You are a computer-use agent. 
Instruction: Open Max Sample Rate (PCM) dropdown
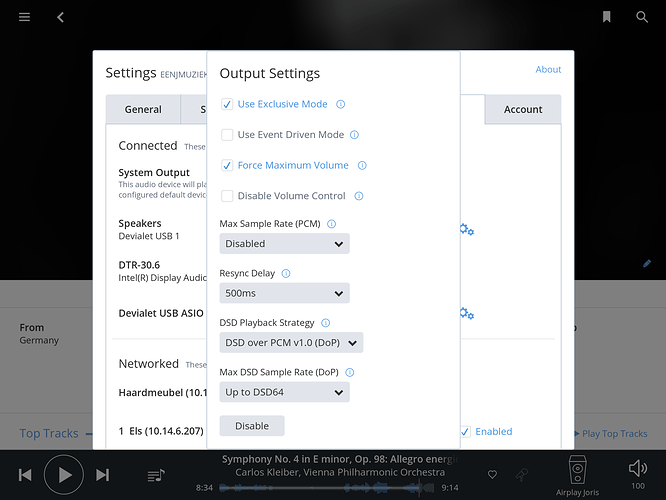284,244
